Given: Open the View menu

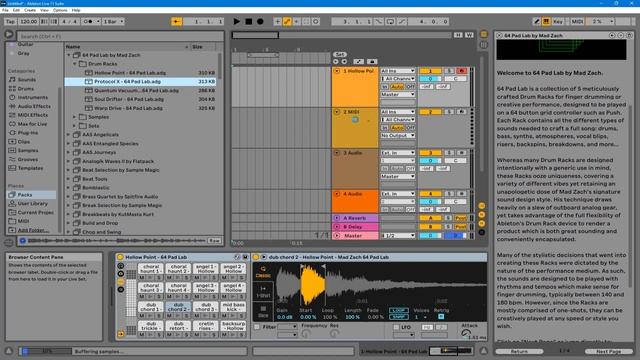Looking at the screenshot, I should point(44,10).
